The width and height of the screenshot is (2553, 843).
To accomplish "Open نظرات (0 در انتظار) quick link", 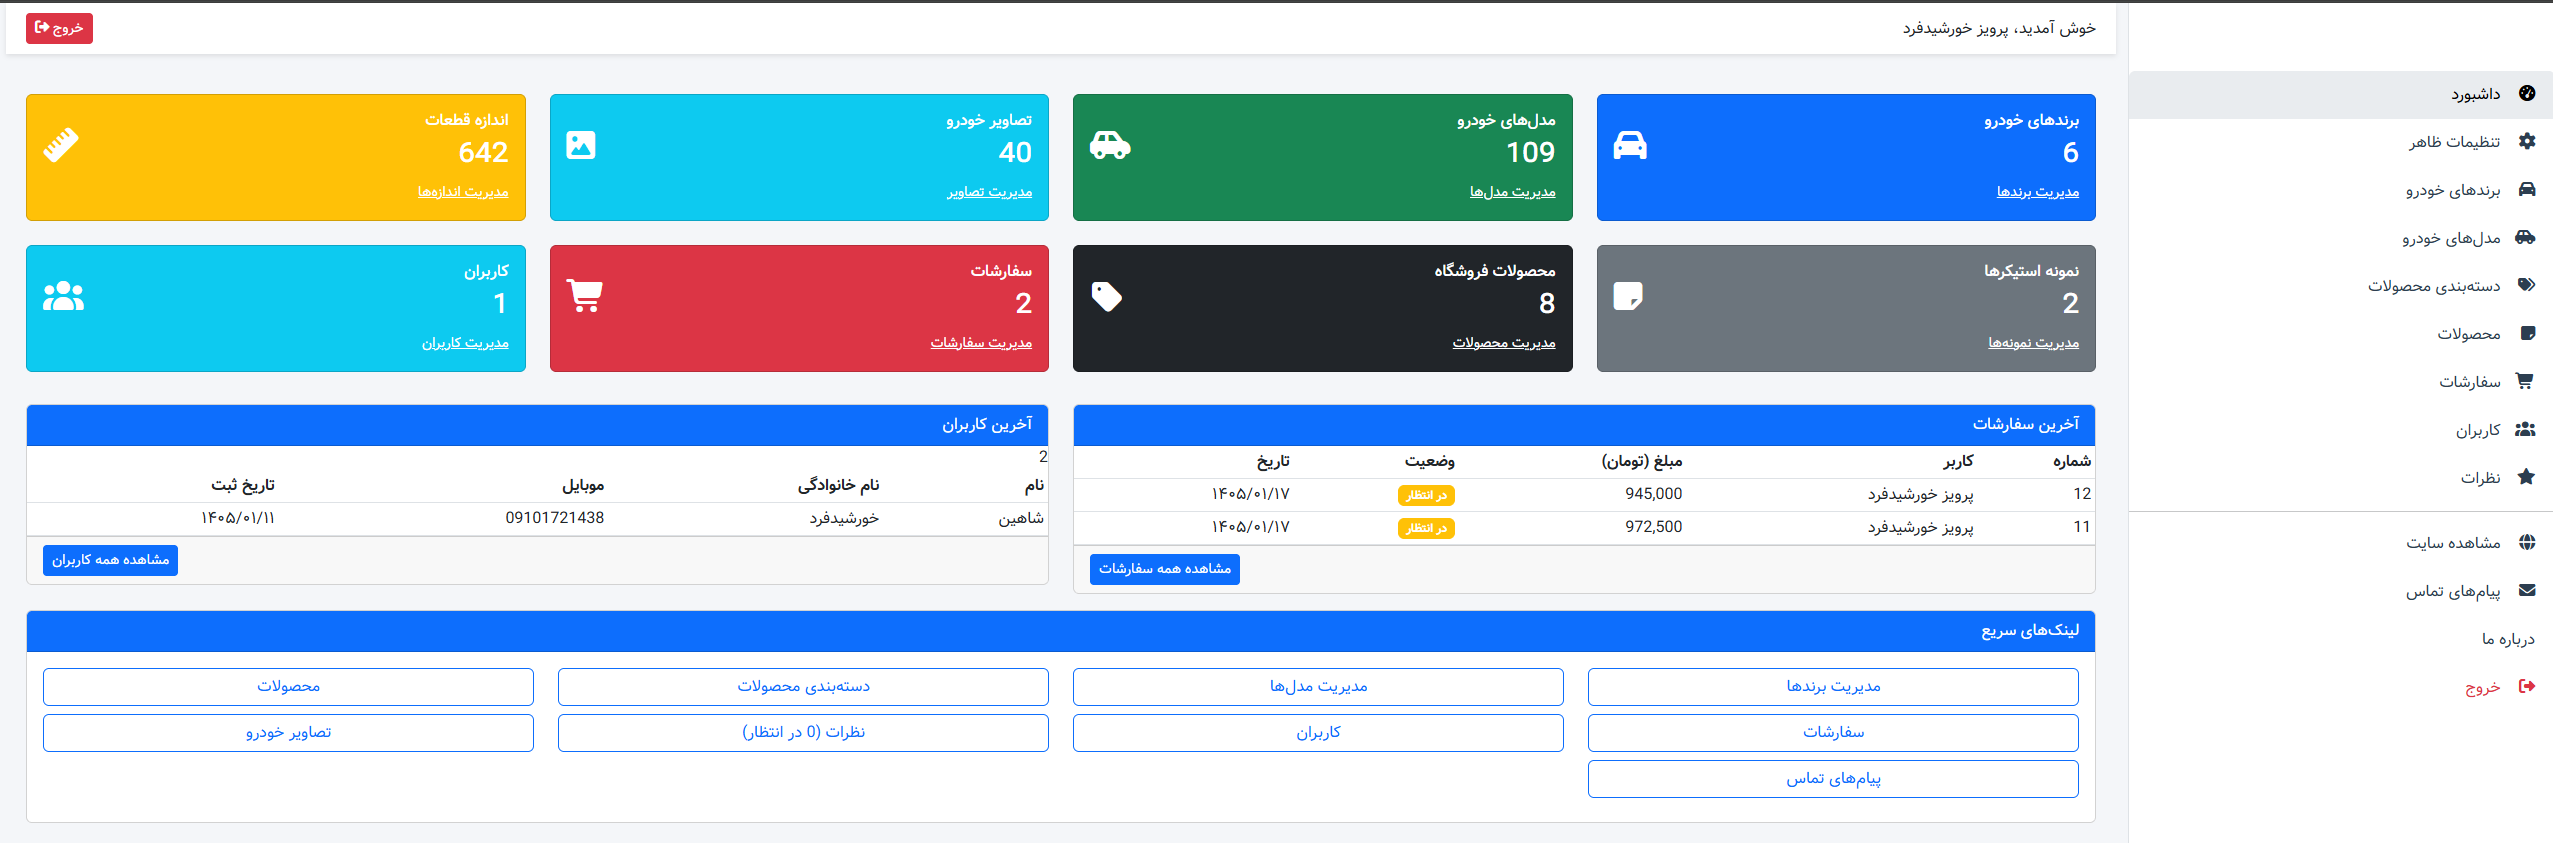I will point(803,733).
